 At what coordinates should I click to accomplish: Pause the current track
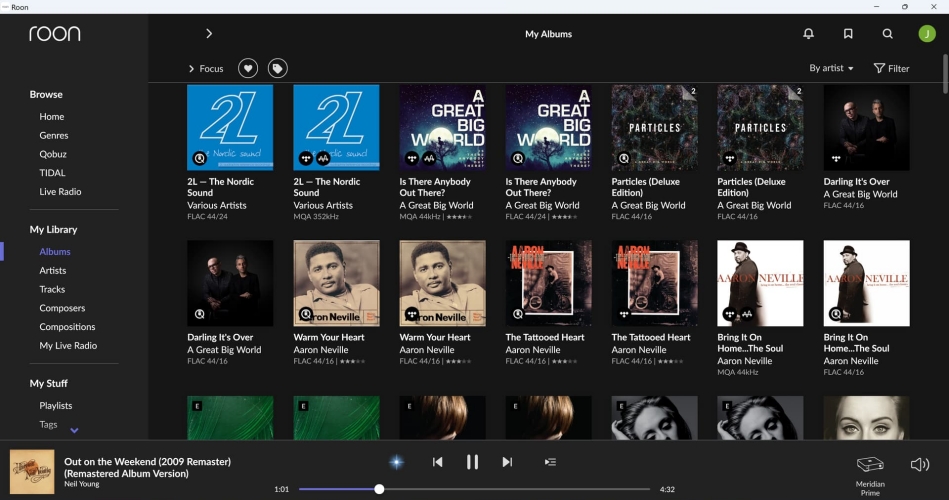pyautogui.click(x=472, y=462)
